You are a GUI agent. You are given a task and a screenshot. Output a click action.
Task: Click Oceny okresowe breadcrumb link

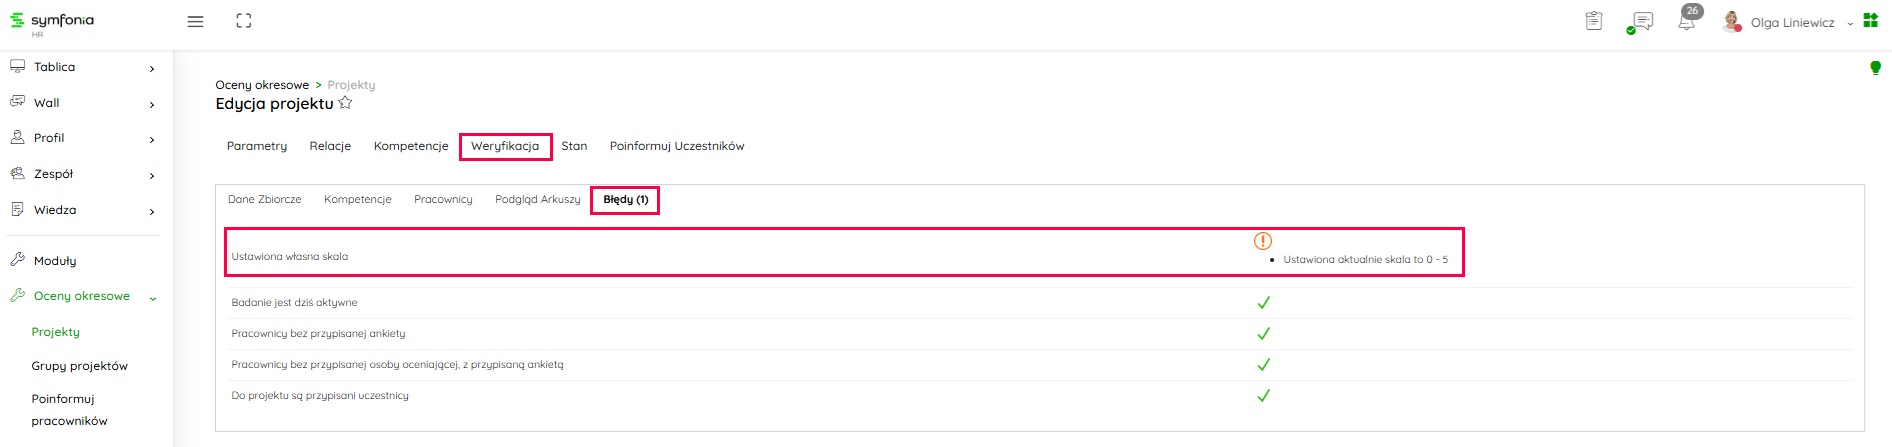coord(262,85)
